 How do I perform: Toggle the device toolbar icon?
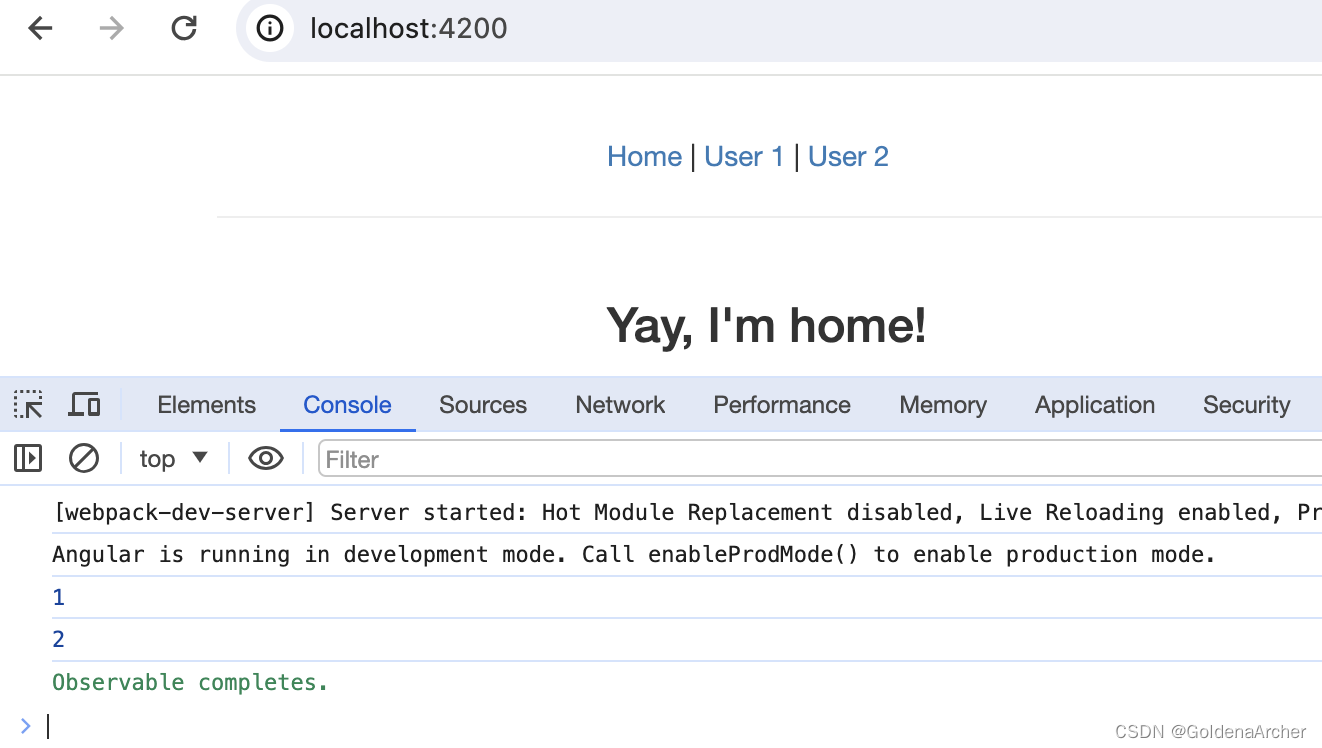[84, 405]
